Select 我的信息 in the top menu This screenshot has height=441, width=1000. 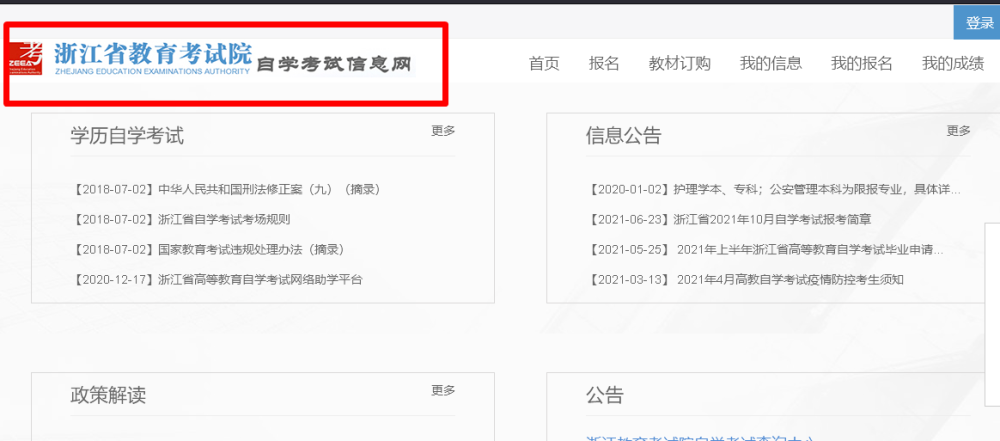click(x=770, y=63)
